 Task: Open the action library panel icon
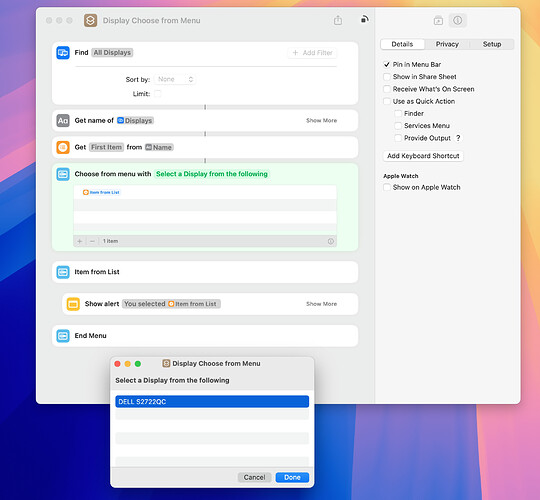click(x=438, y=21)
